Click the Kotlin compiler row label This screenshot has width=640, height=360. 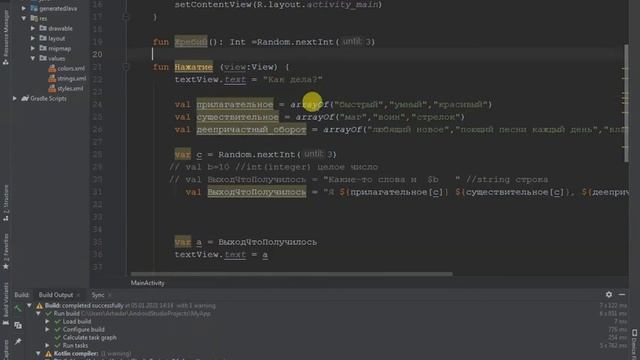(76, 353)
